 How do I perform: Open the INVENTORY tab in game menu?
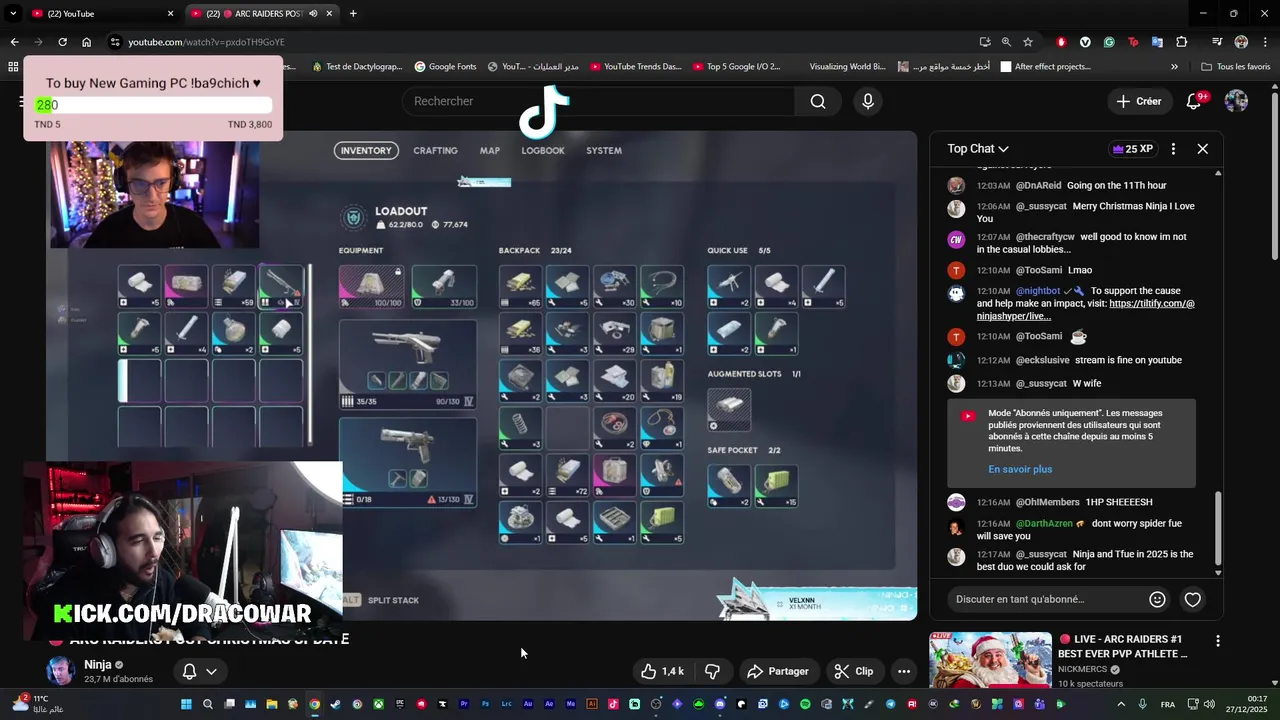366,151
